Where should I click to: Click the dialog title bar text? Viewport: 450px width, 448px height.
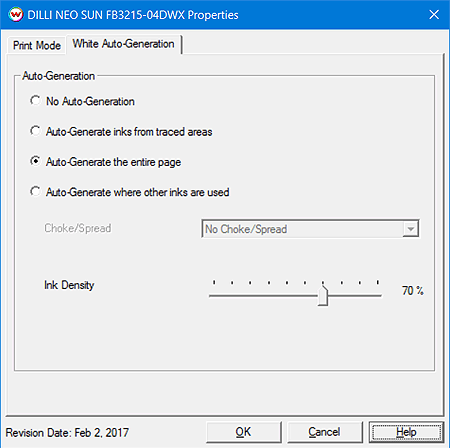133,15
